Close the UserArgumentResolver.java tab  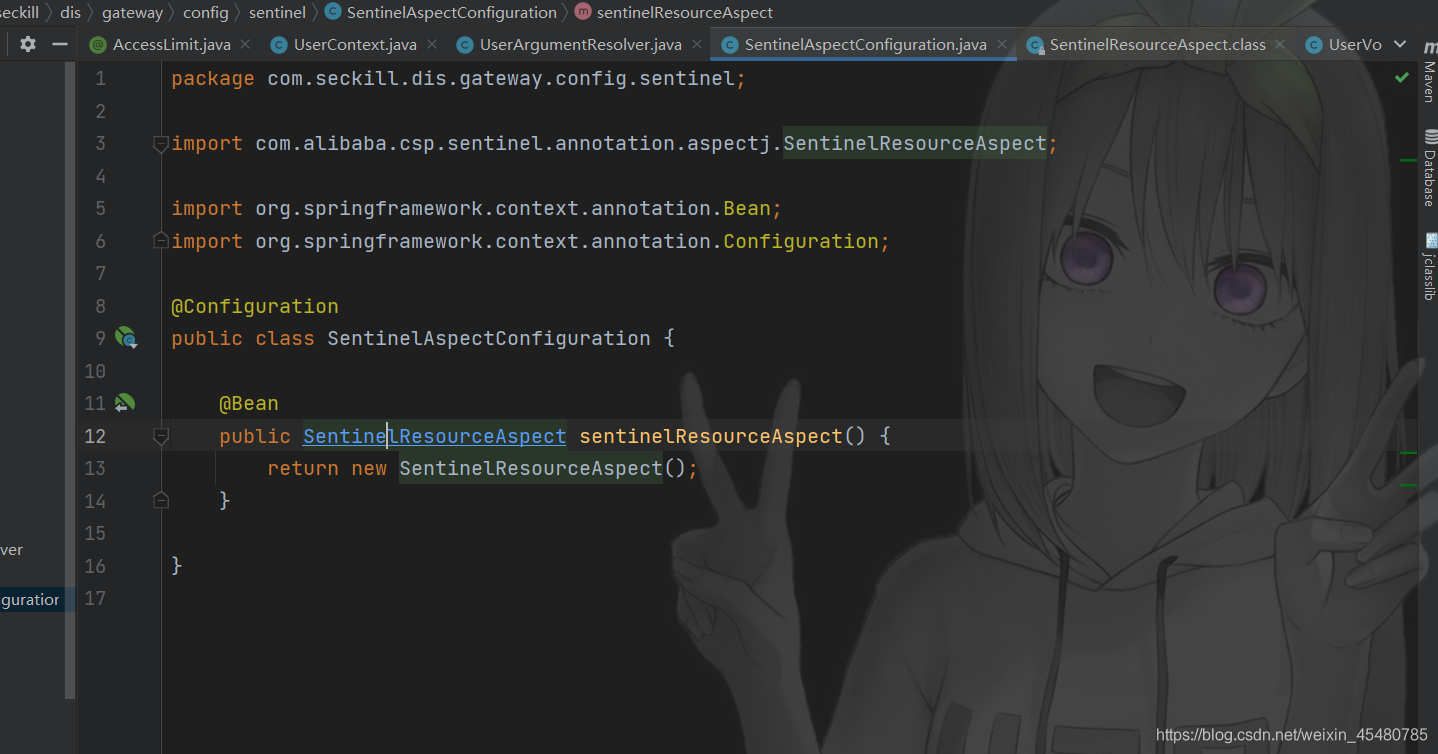(697, 45)
